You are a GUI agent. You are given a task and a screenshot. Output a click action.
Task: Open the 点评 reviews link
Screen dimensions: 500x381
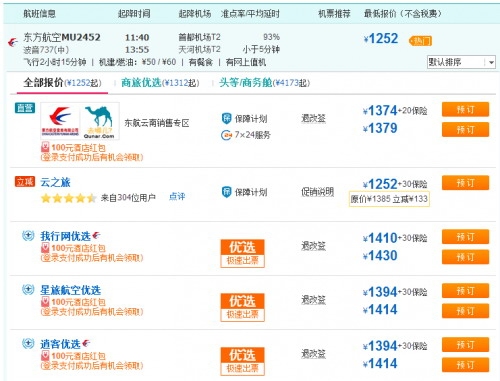(x=177, y=196)
